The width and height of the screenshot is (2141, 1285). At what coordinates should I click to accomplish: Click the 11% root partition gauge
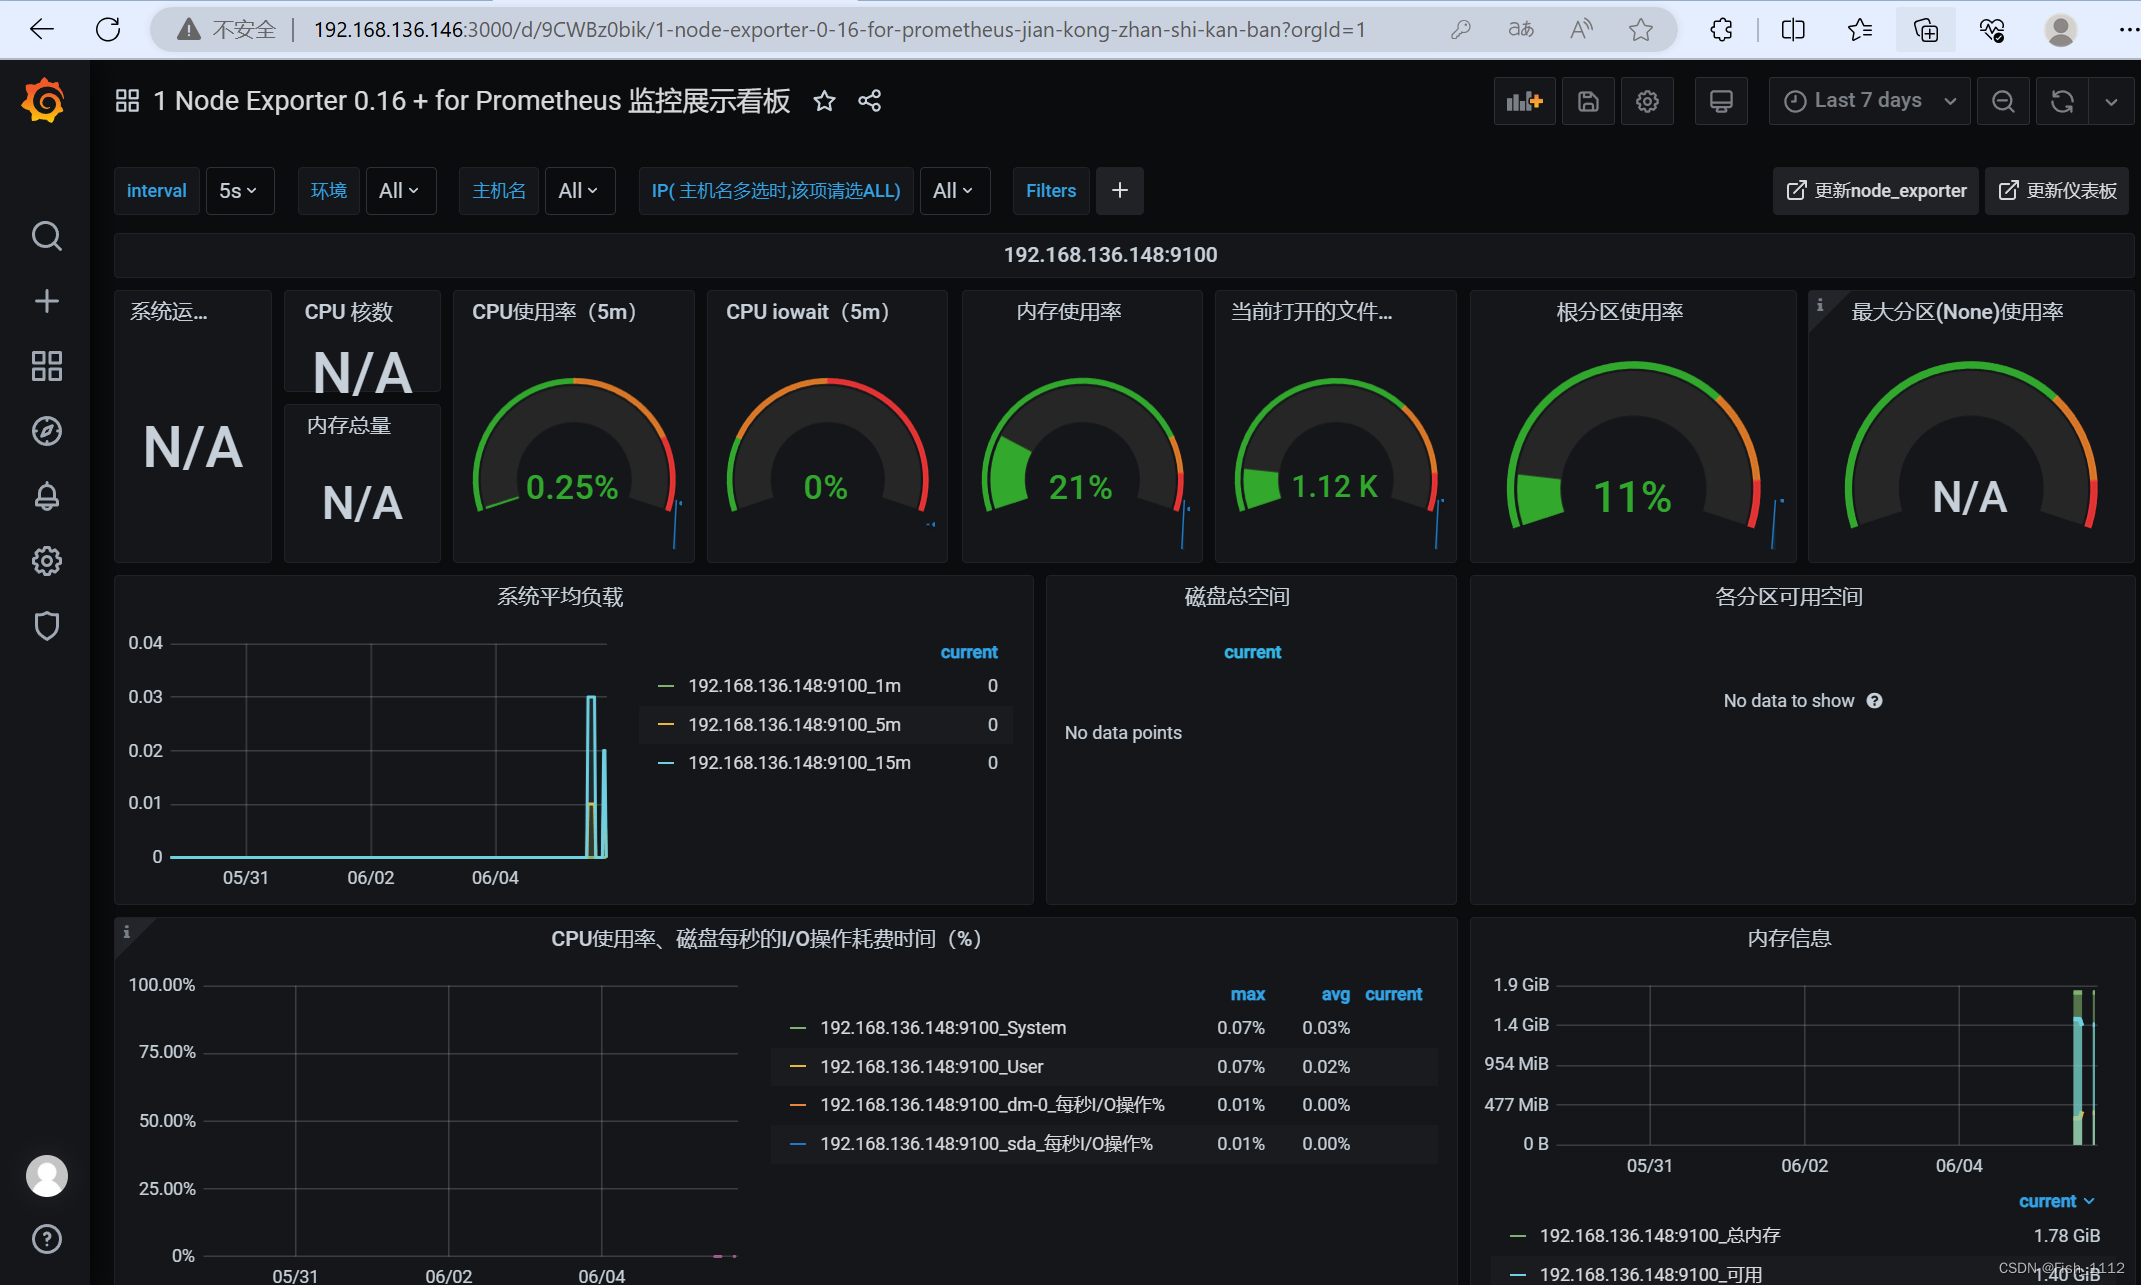pos(1632,445)
